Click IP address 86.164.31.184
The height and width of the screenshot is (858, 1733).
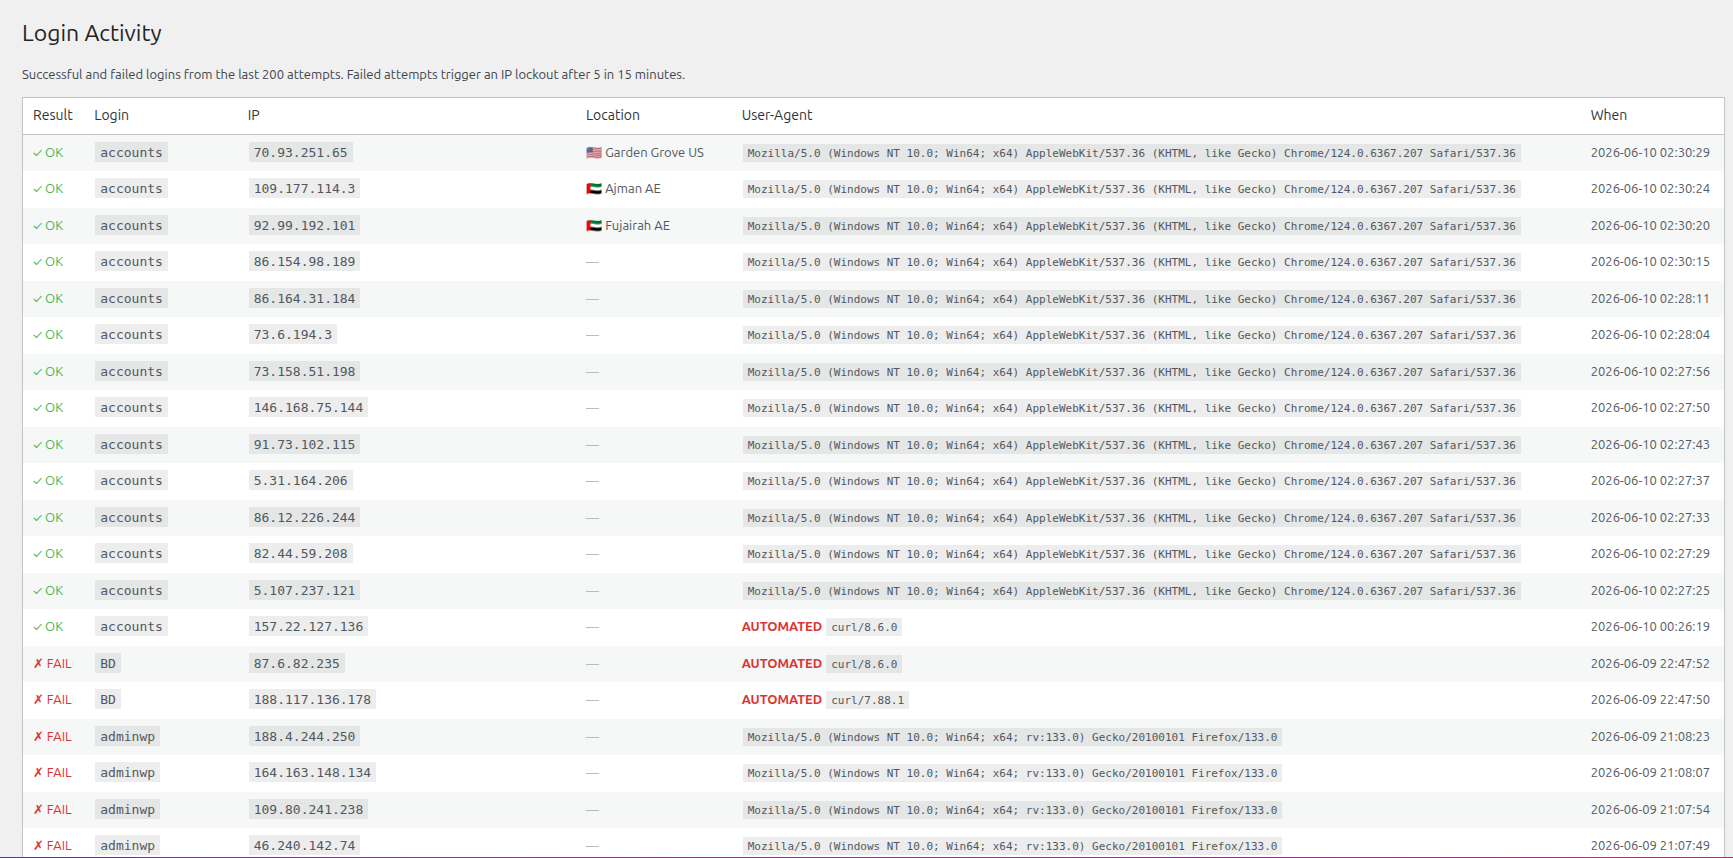click(305, 299)
